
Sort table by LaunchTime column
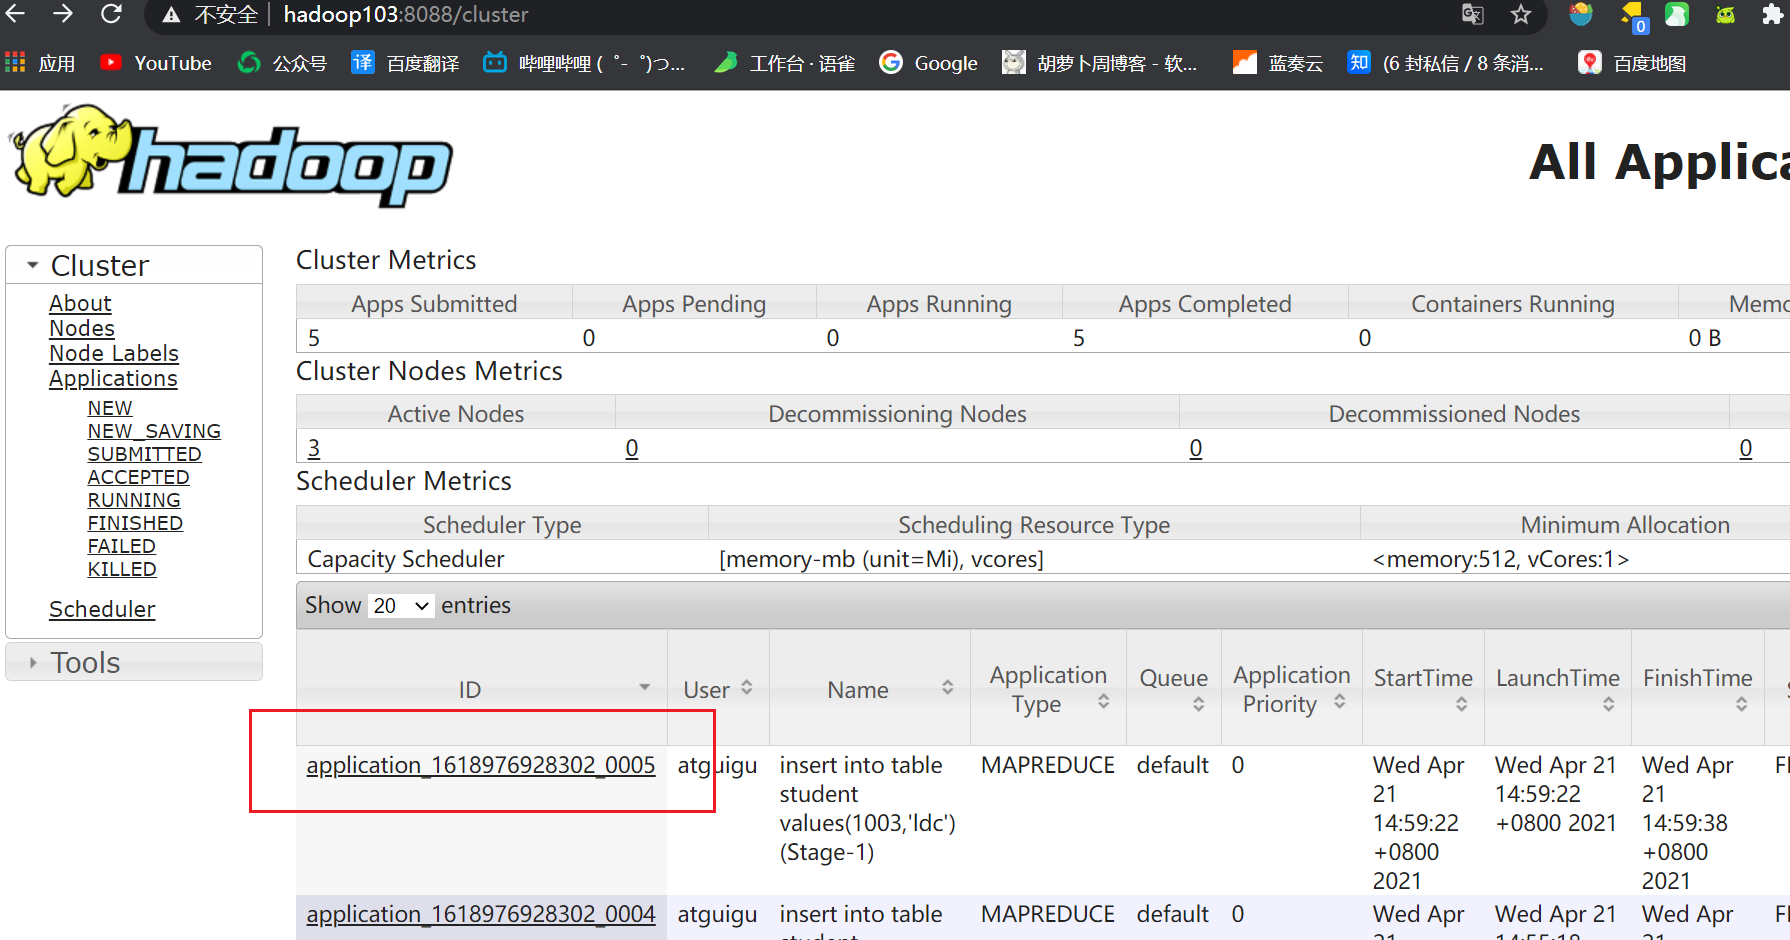coord(1557,689)
